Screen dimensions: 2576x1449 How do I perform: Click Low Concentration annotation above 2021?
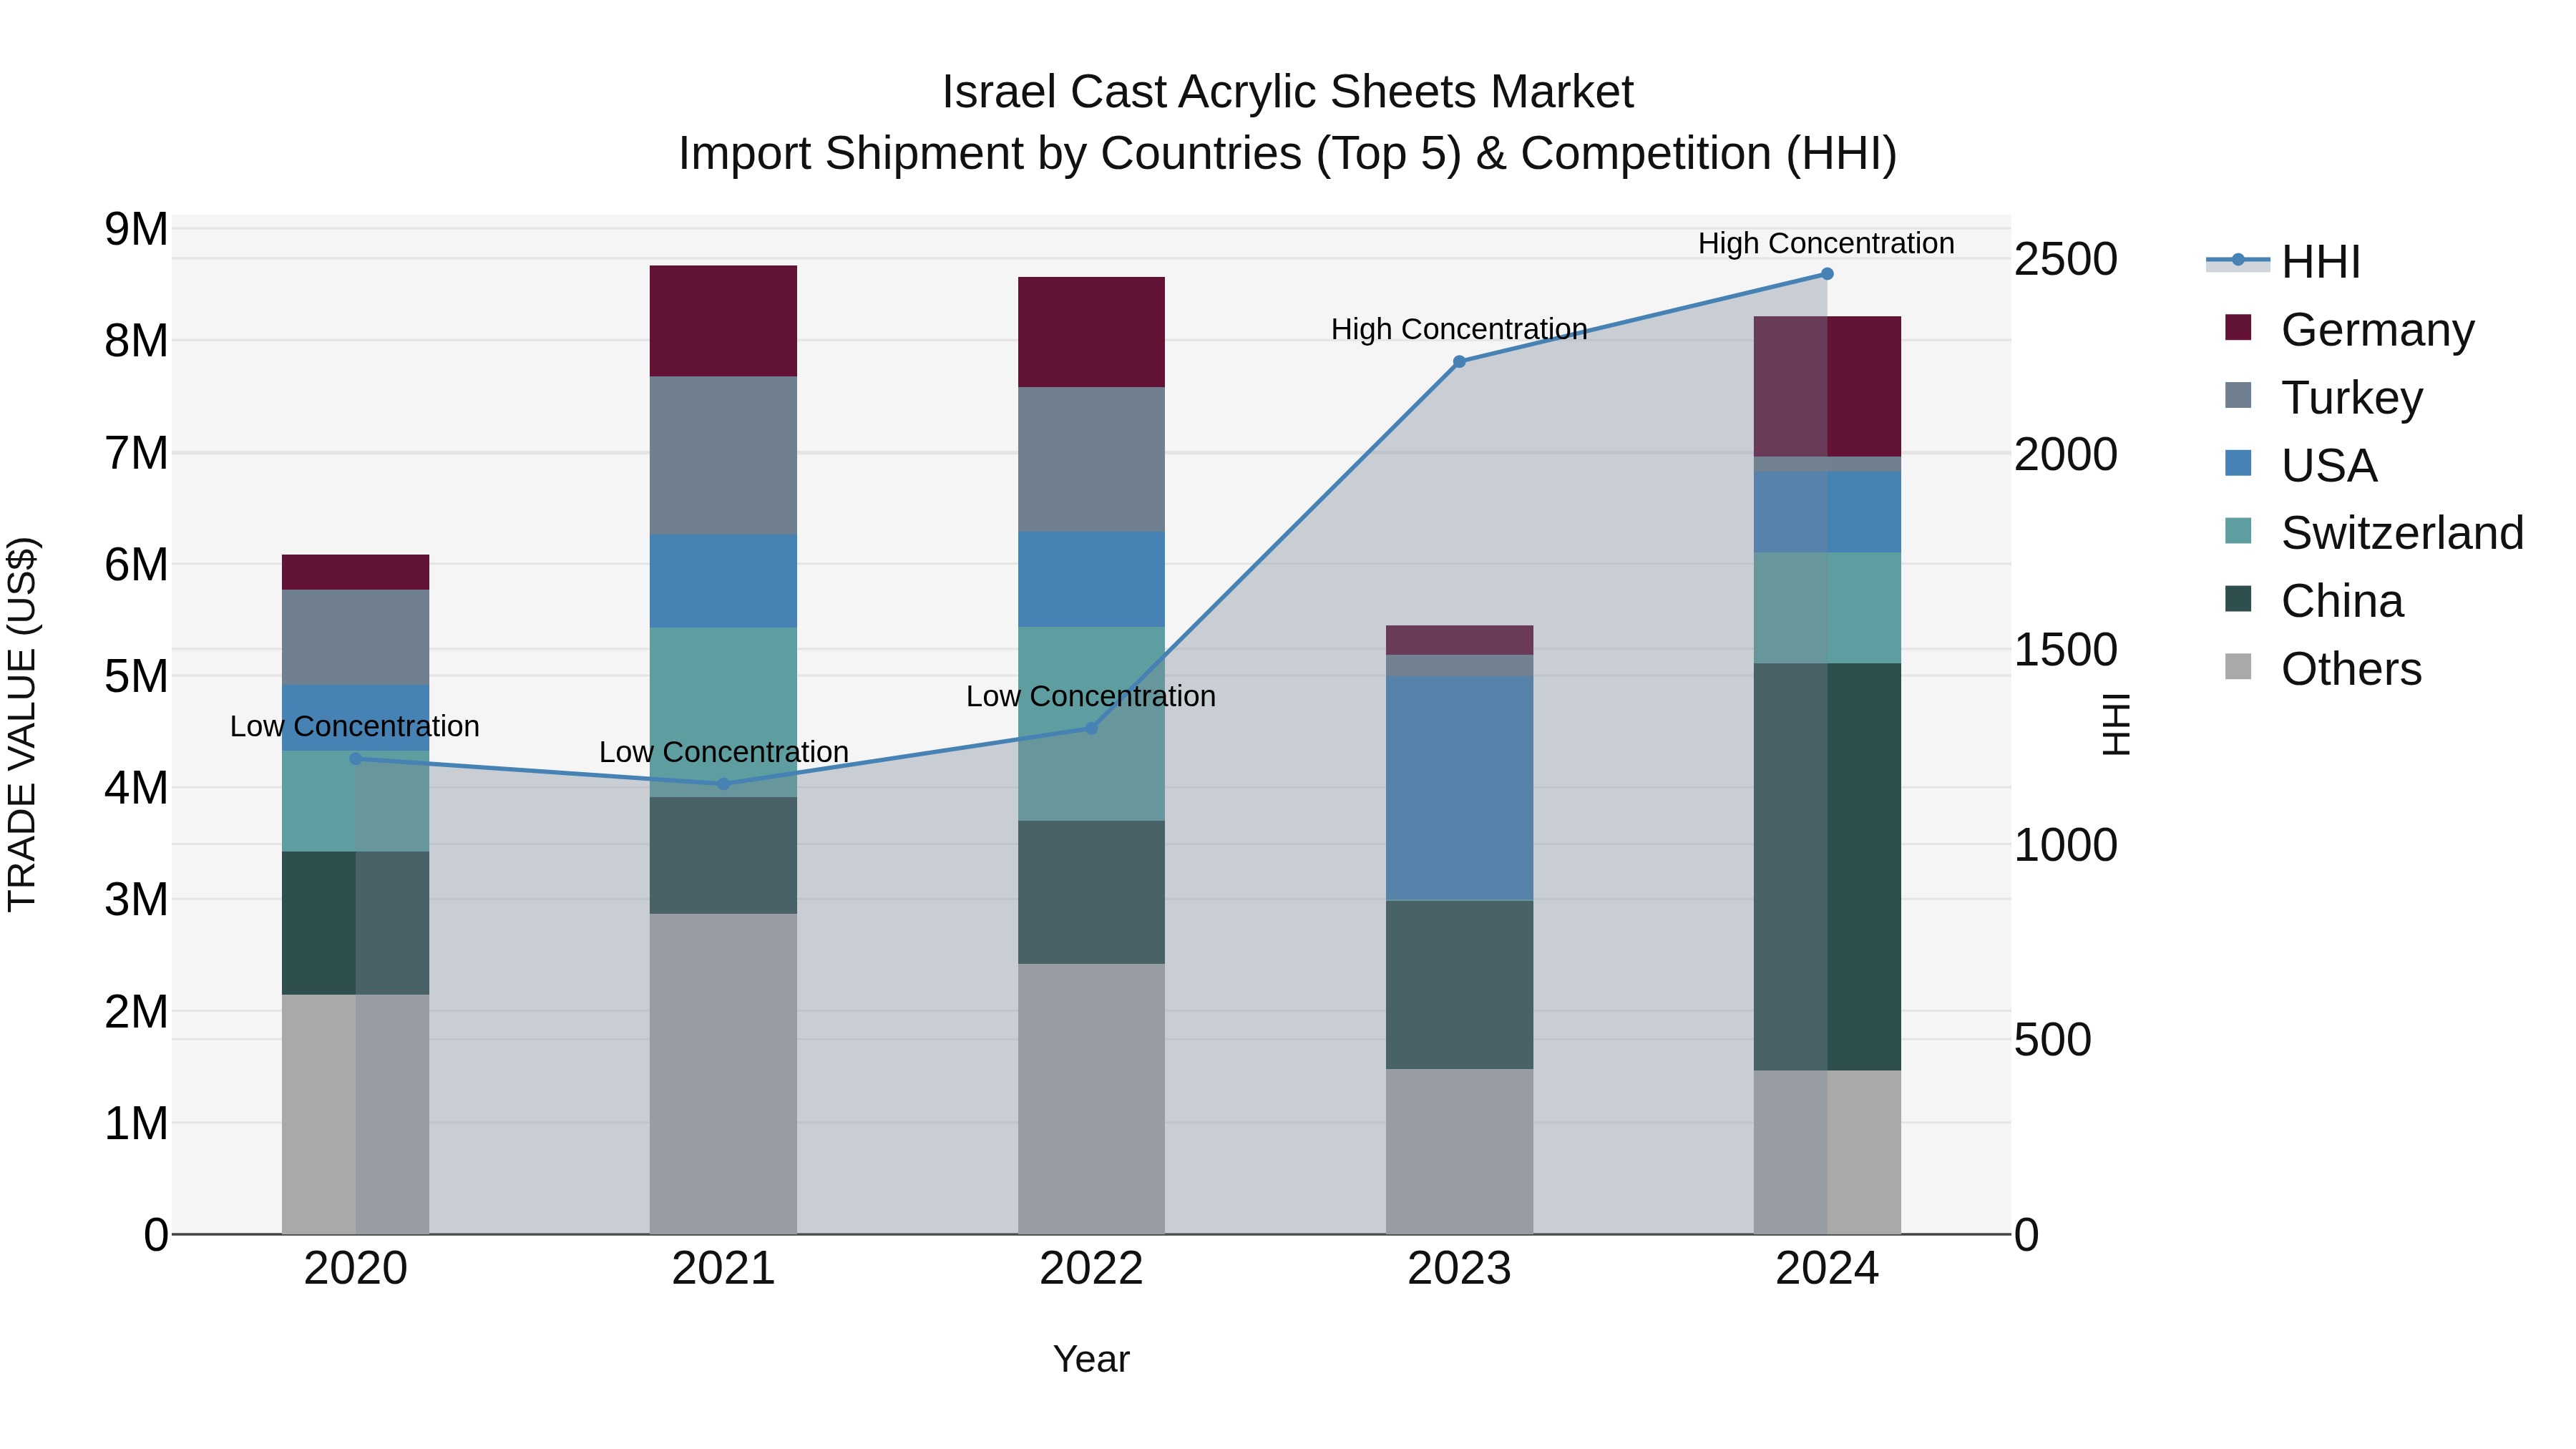[x=724, y=752]
